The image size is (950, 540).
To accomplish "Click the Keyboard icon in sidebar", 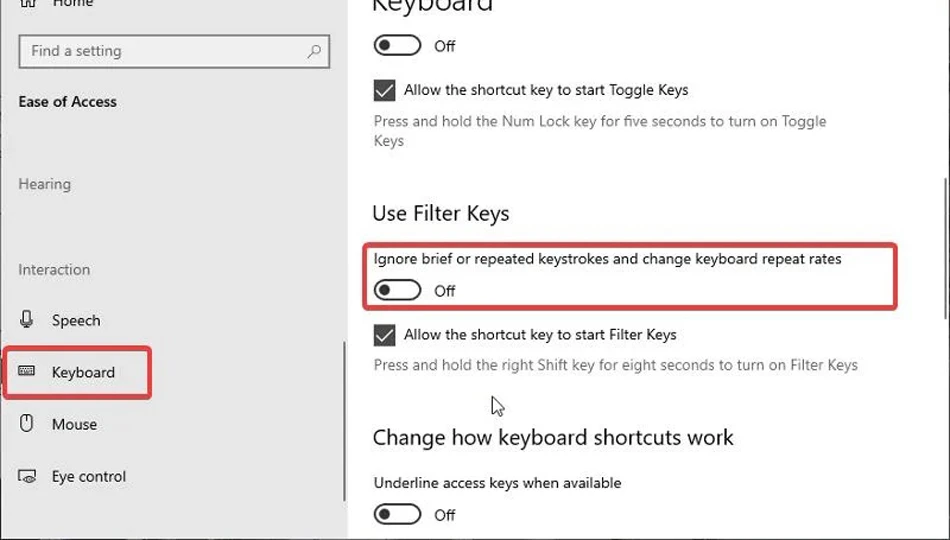I will pos(26,370).
